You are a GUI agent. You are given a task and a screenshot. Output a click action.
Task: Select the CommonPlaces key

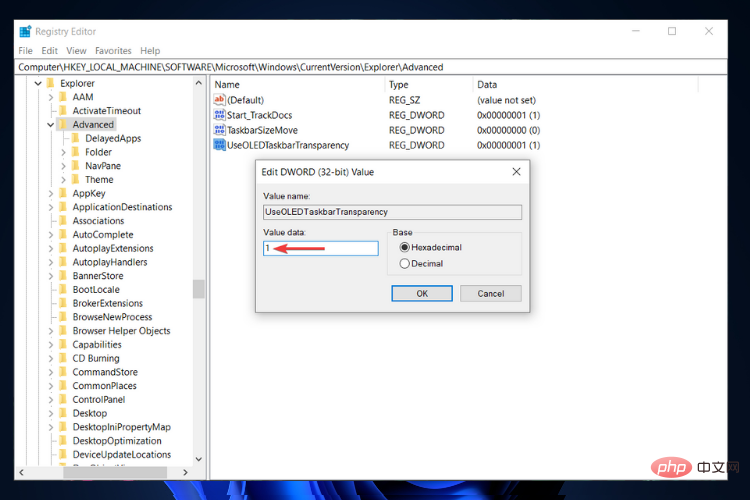[104, 386]
